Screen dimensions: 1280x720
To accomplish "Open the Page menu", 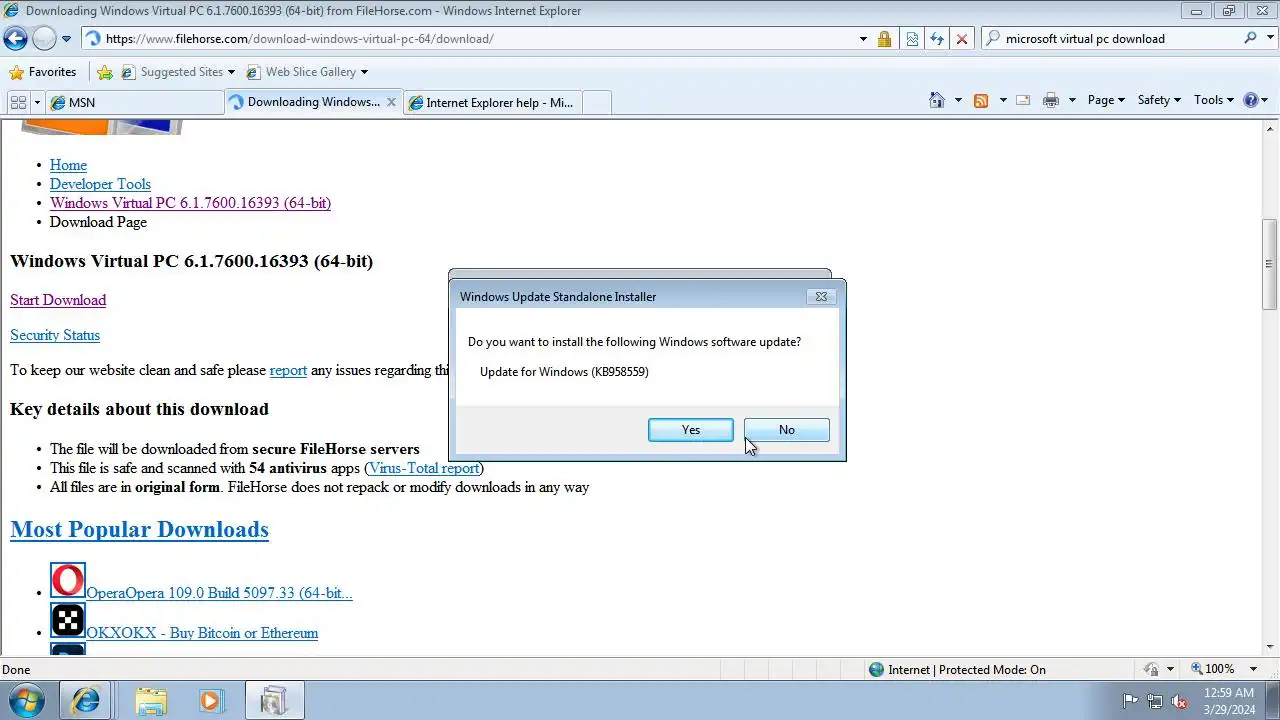I will (1106, 100).
